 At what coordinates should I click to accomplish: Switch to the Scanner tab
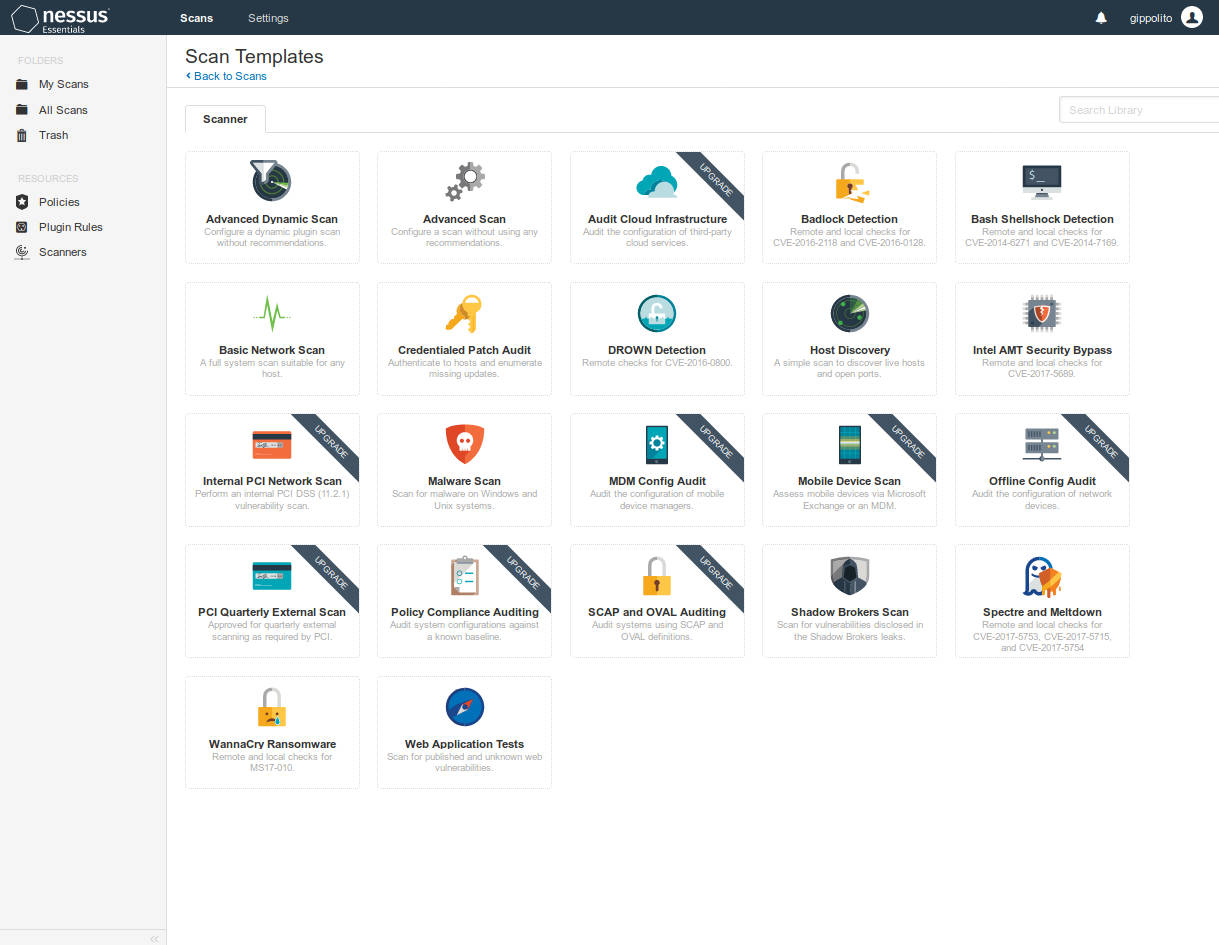tap(225, 119)
